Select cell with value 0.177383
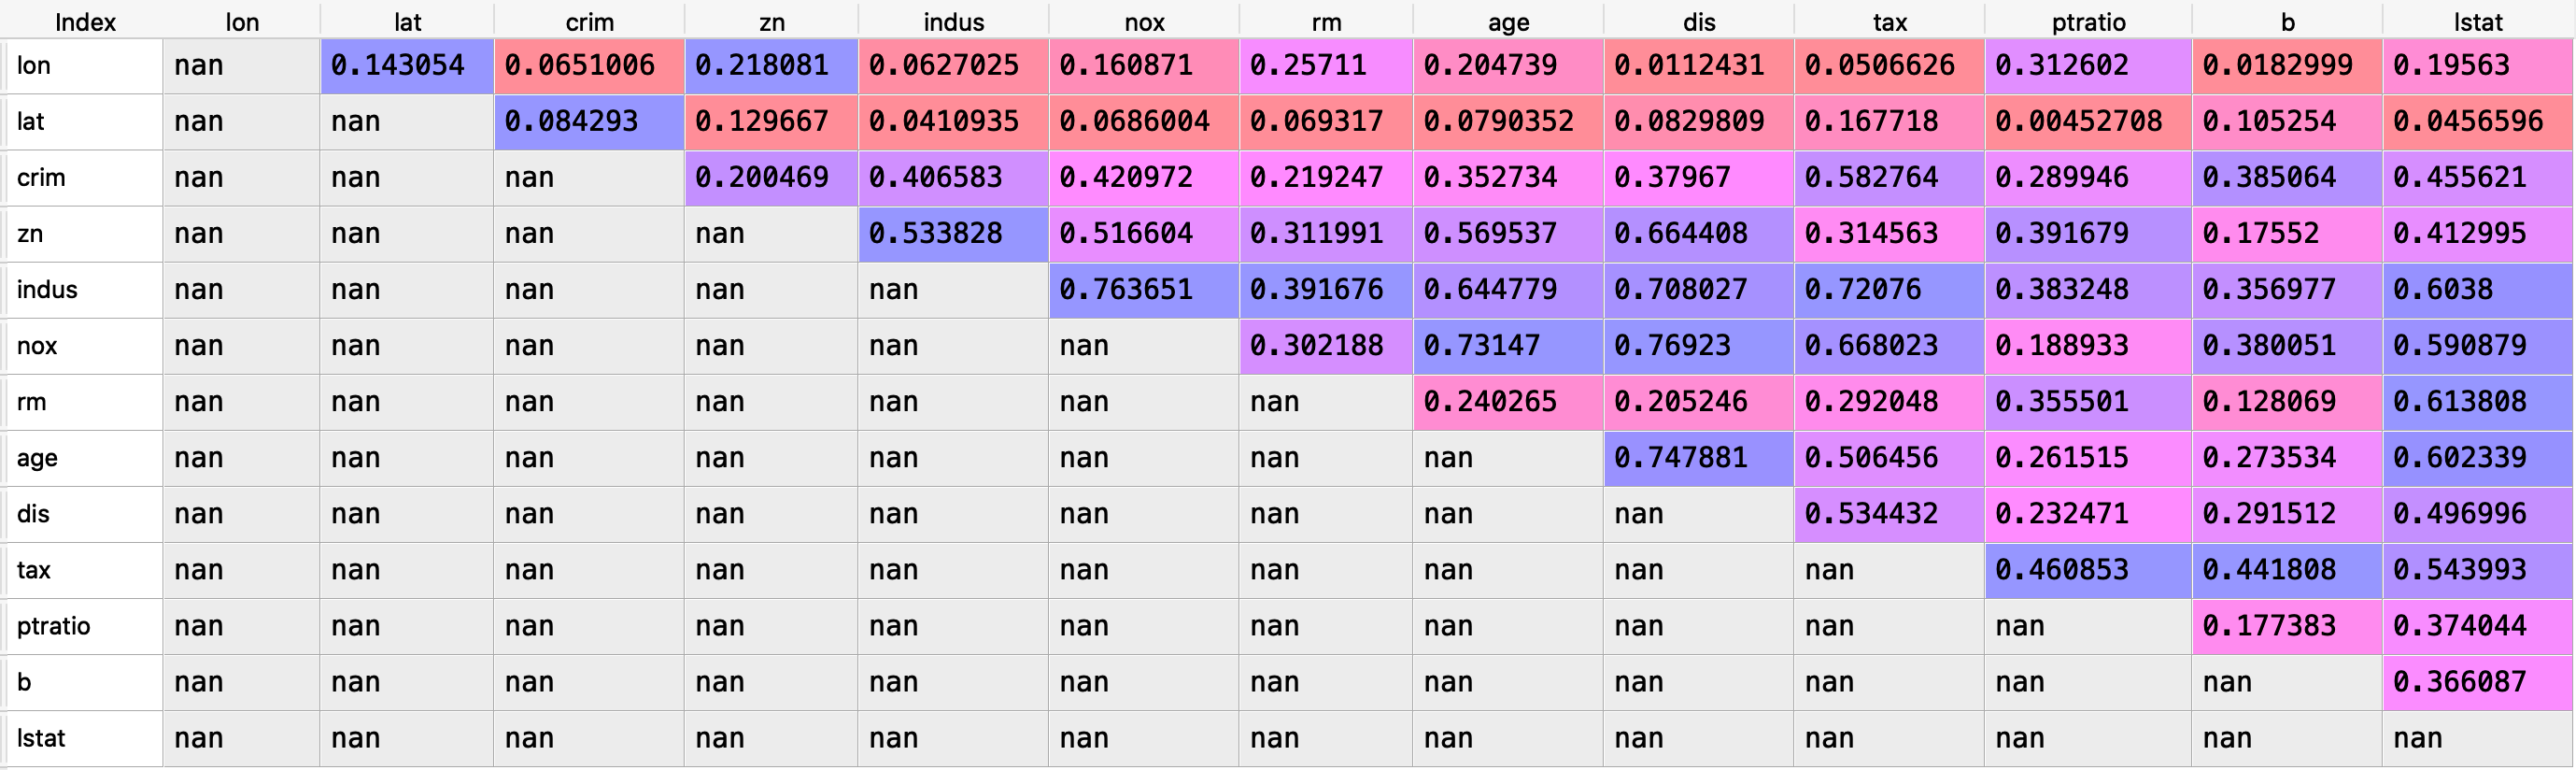 pyautogui.click(x=2287, y=626)
